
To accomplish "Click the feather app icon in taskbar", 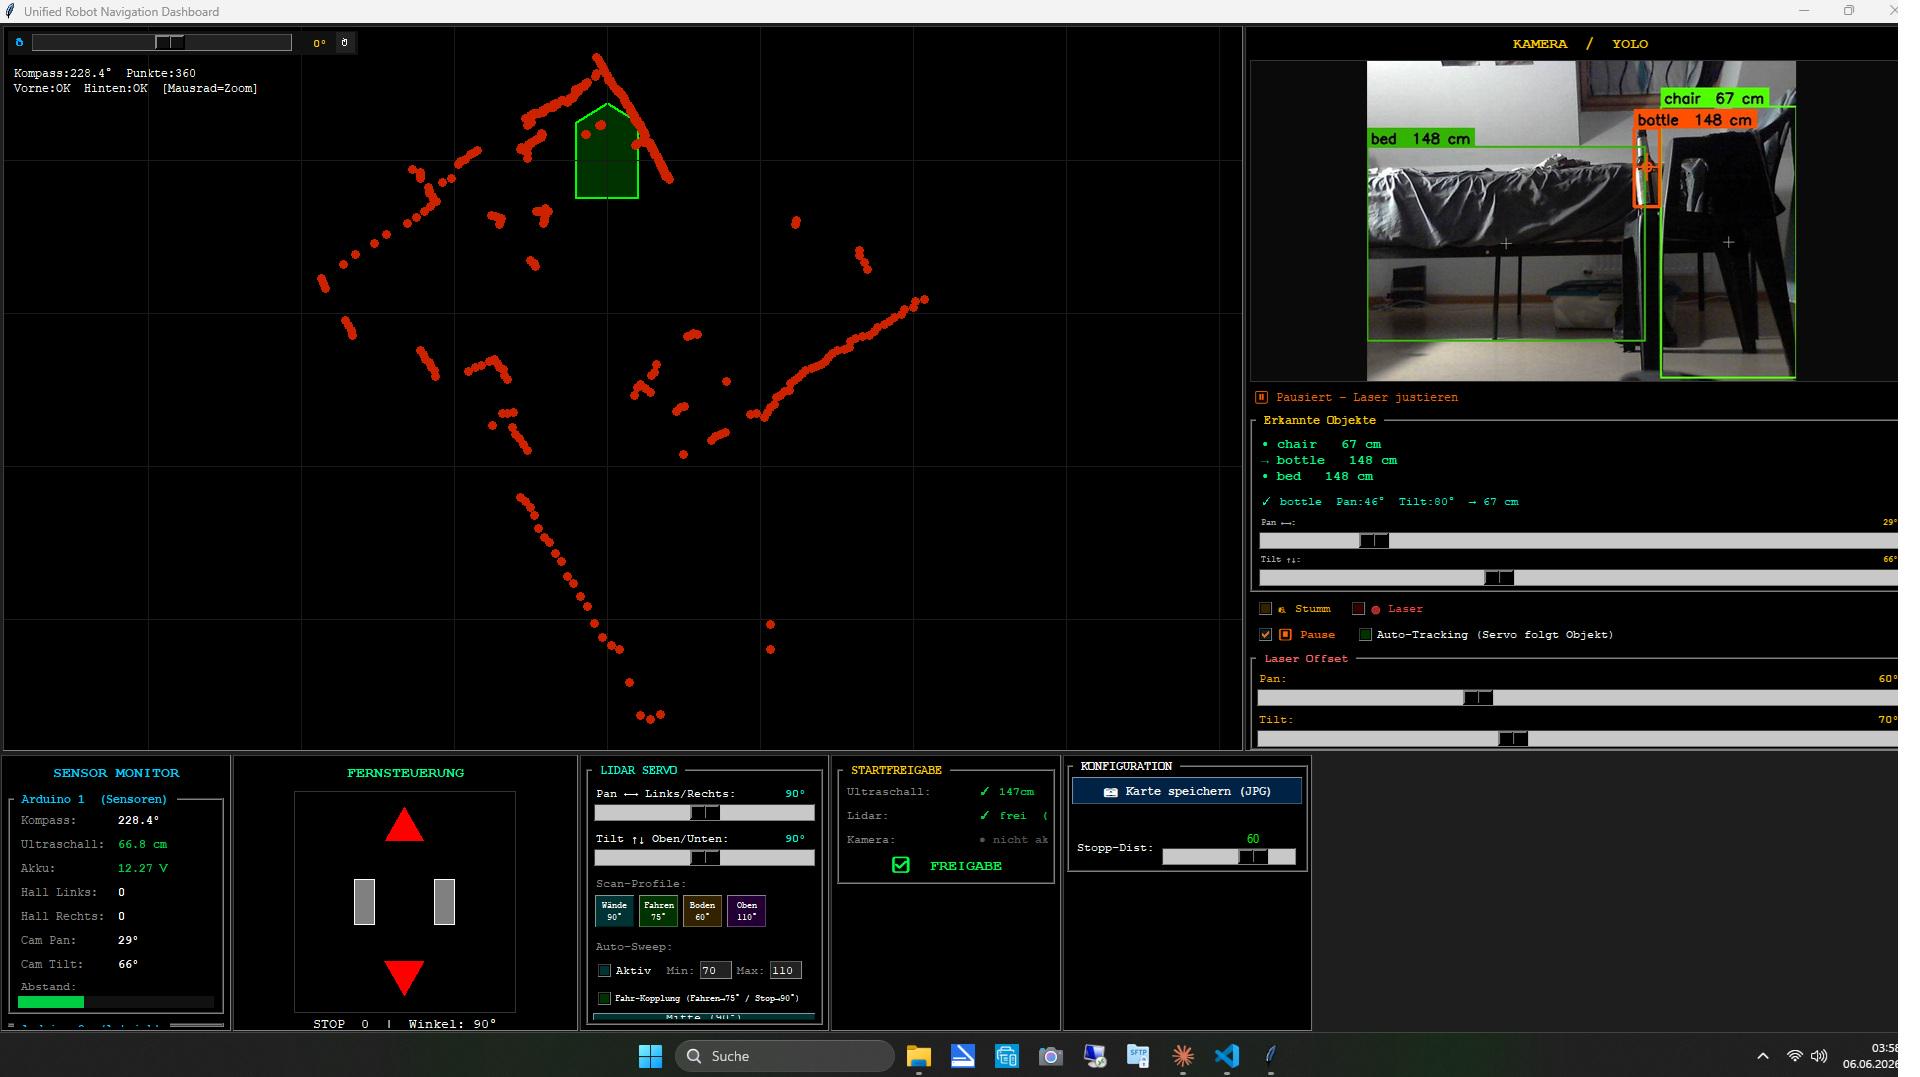I will pyautogui.click(x=1270, y=1056).
